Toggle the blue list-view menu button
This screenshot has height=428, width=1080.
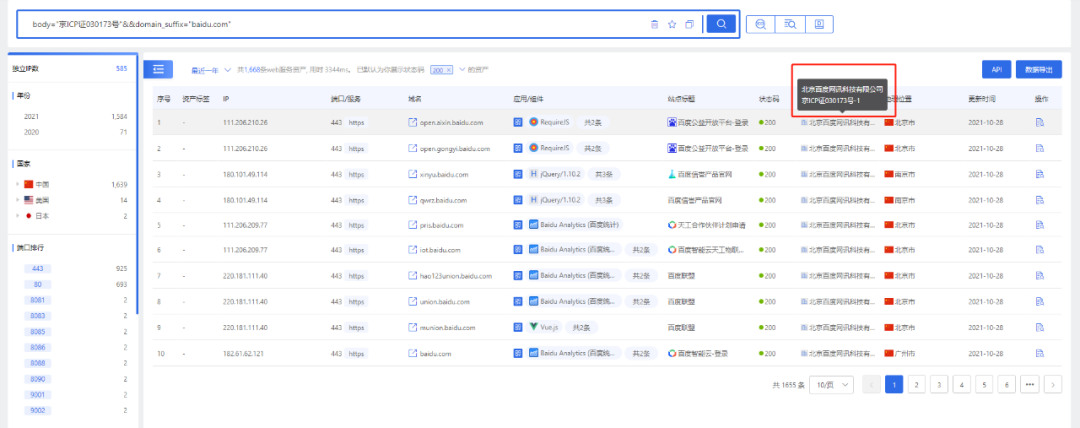pyautogui.click(x=158, y=69)
